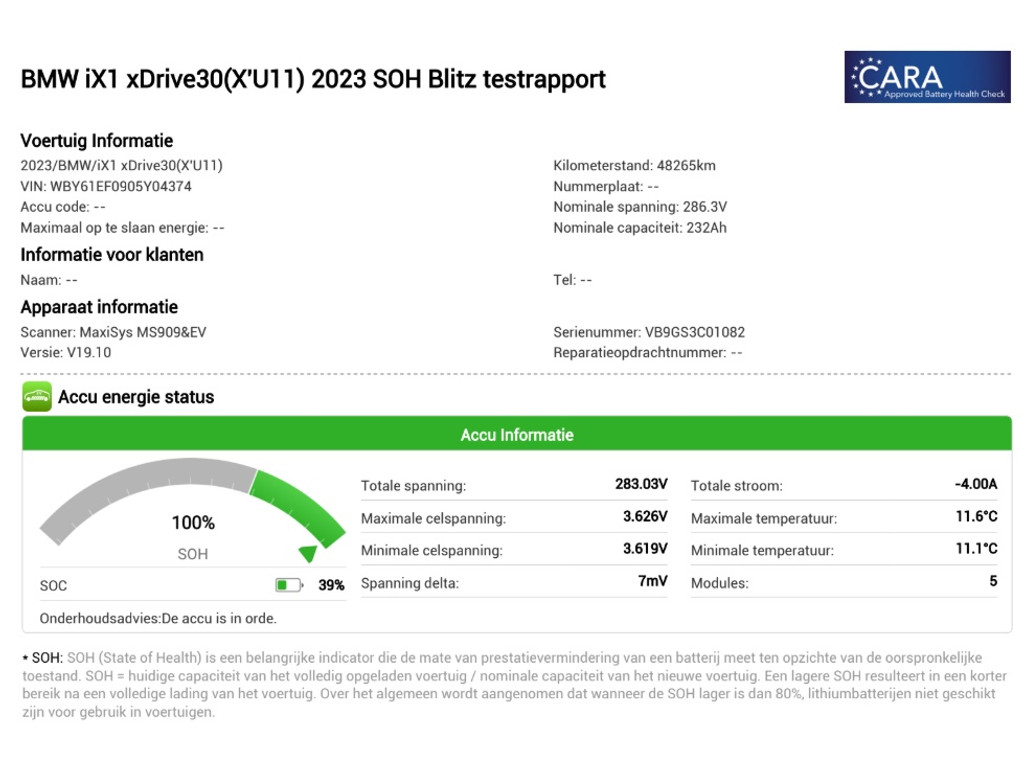Select the Totale spanning 283.03V value
Image resolution: width=1024 pixels, height=768 pixels.
640,485
